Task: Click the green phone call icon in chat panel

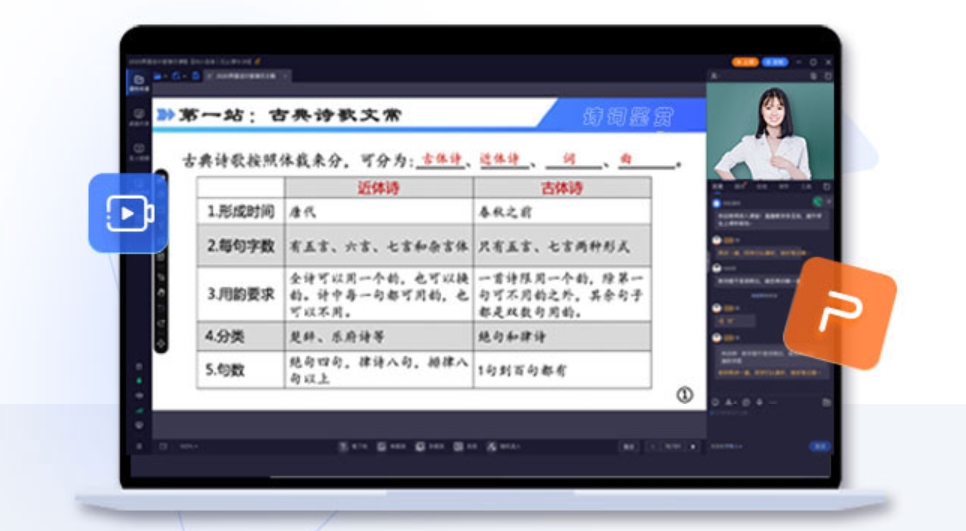Action: (x=817, y=202)
